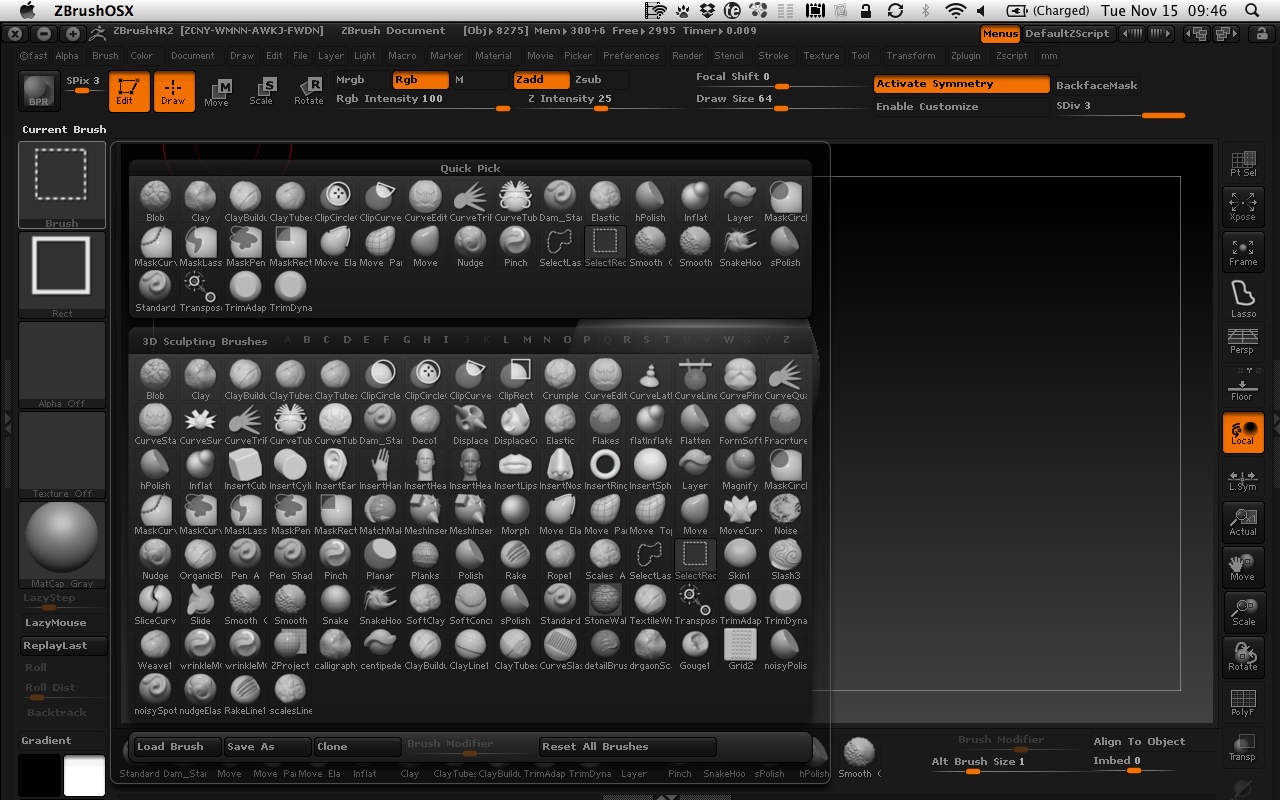
Task: Toggle Persp perspective view
Action: [1243, 342]
